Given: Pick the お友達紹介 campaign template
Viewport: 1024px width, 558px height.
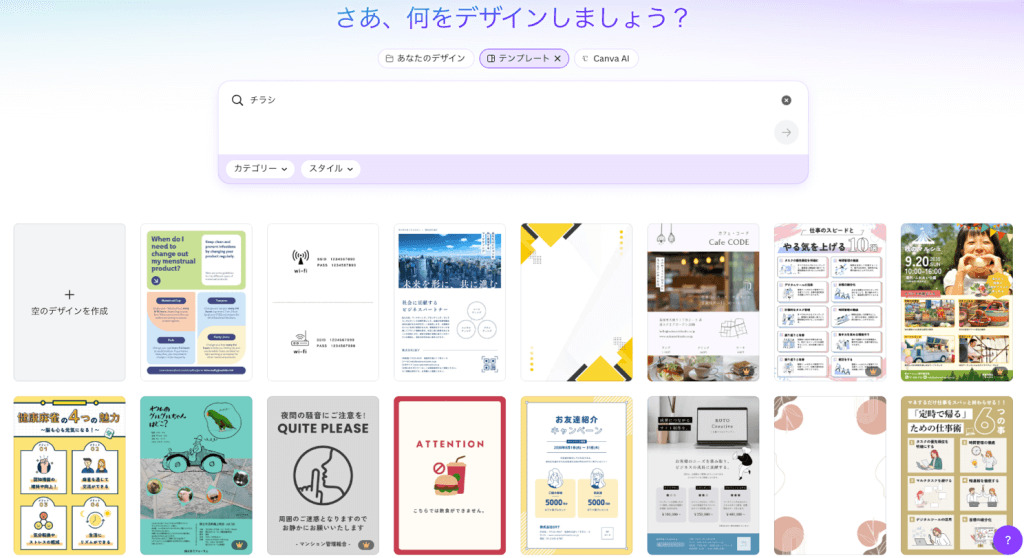Looking at the screenshot, I should 576,475.
